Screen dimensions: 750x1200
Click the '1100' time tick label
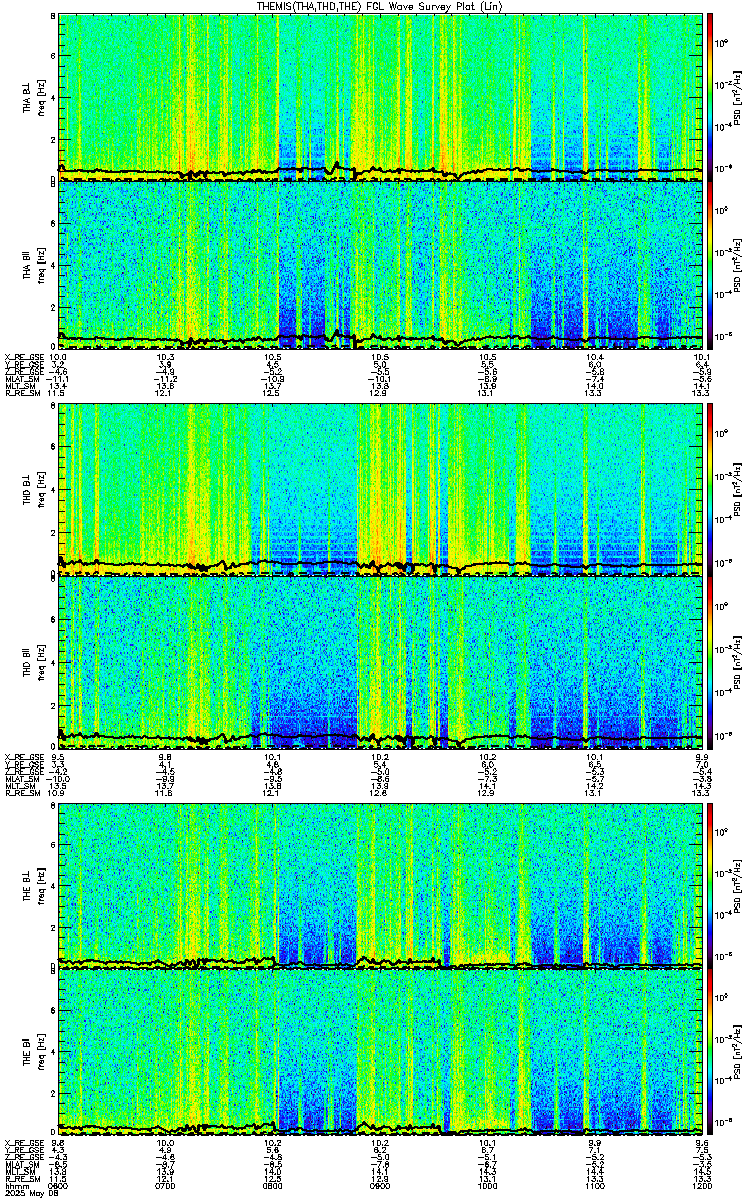coord(595,1187)
